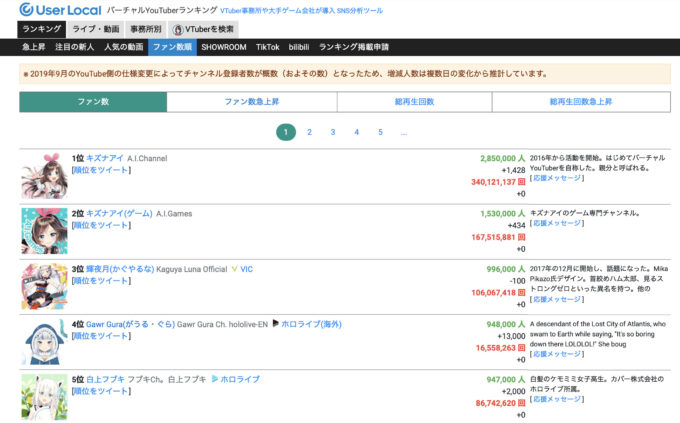This screenshot has width=680, height=423.
Task: Open the Gawr Gura(がうる・ぐら) name link
Action: tap(131, 324)
